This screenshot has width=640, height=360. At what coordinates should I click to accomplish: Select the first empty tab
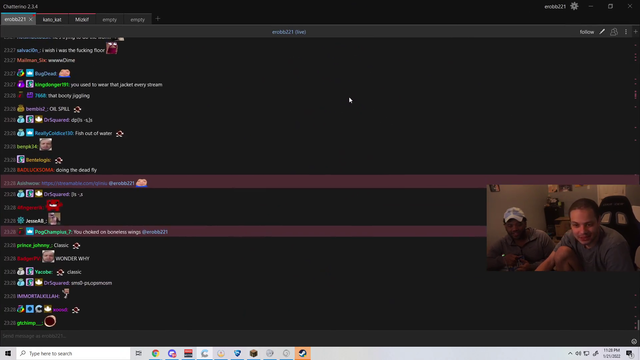click(109, 19)
